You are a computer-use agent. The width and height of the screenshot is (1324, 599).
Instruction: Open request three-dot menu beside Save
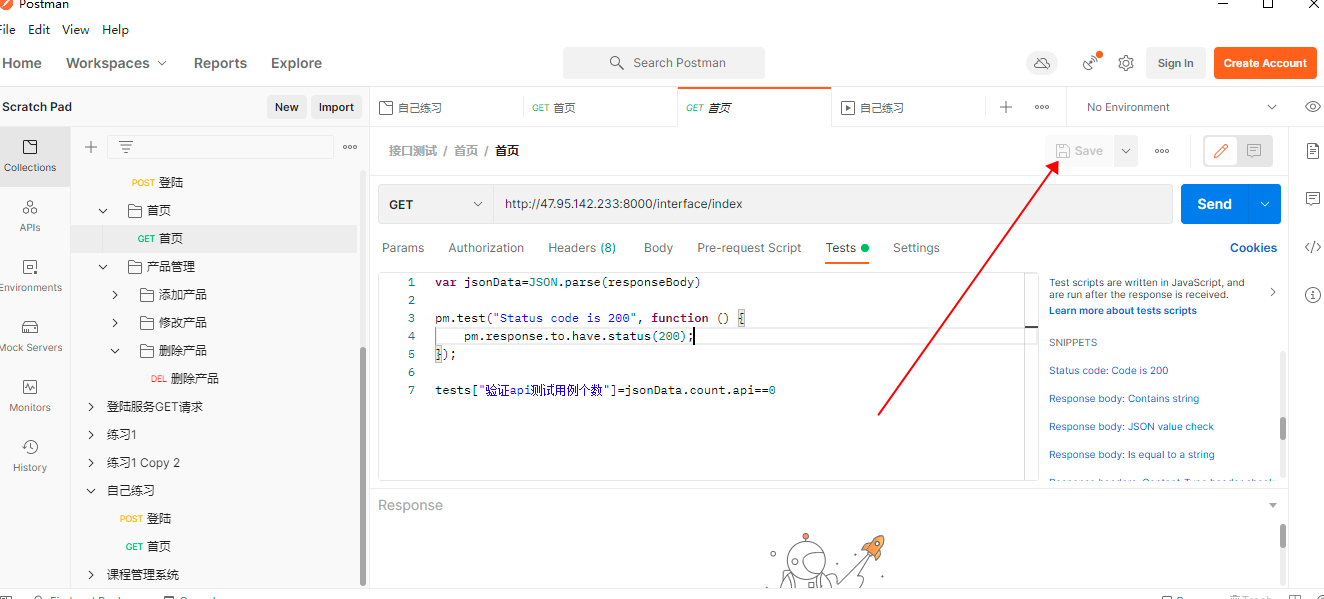[x=1162, y=151]
